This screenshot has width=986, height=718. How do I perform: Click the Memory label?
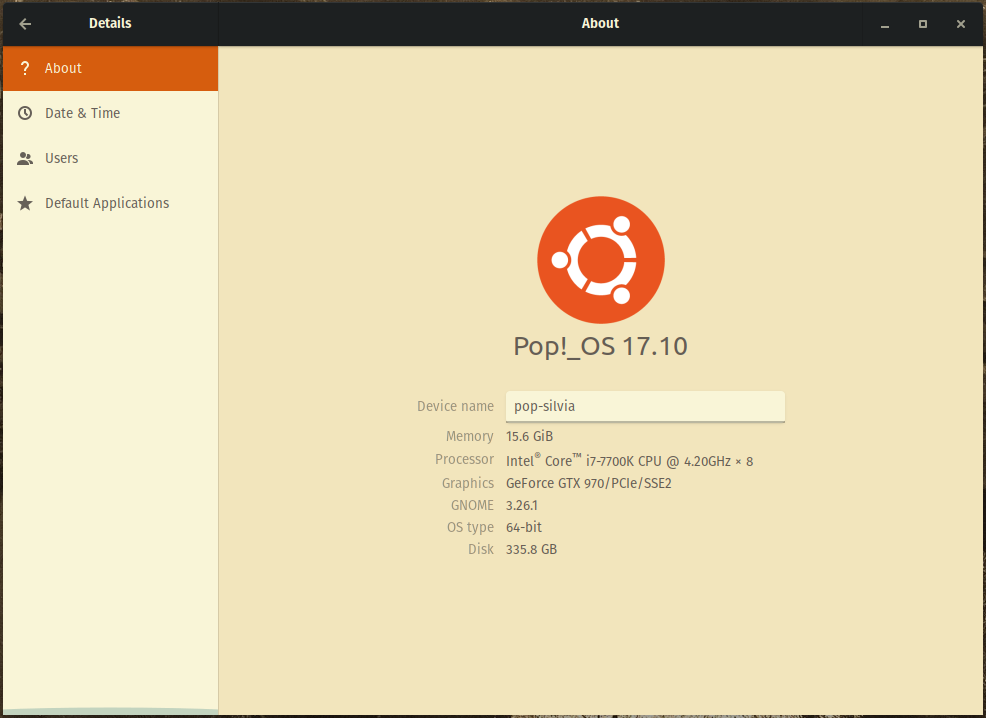(470, 436)
